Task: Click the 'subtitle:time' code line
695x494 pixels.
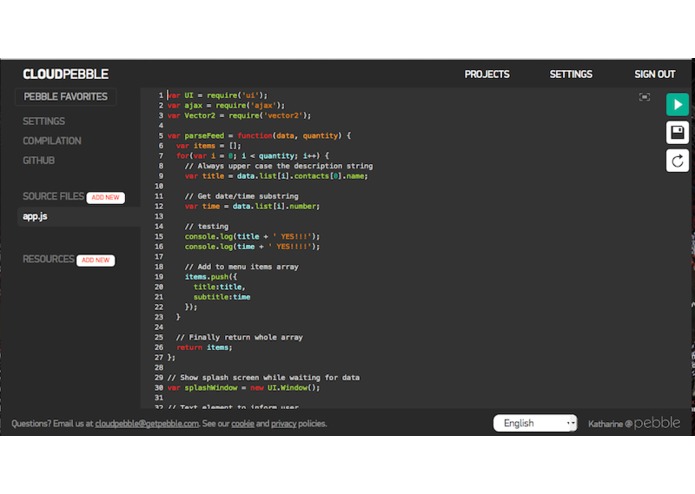Action: click(222, 297)
